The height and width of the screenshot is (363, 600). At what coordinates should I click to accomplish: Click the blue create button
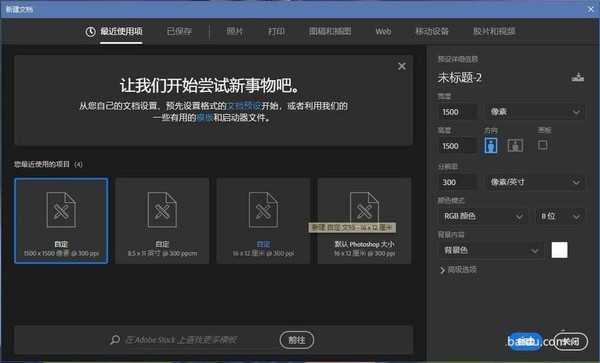tap(525, 342)
